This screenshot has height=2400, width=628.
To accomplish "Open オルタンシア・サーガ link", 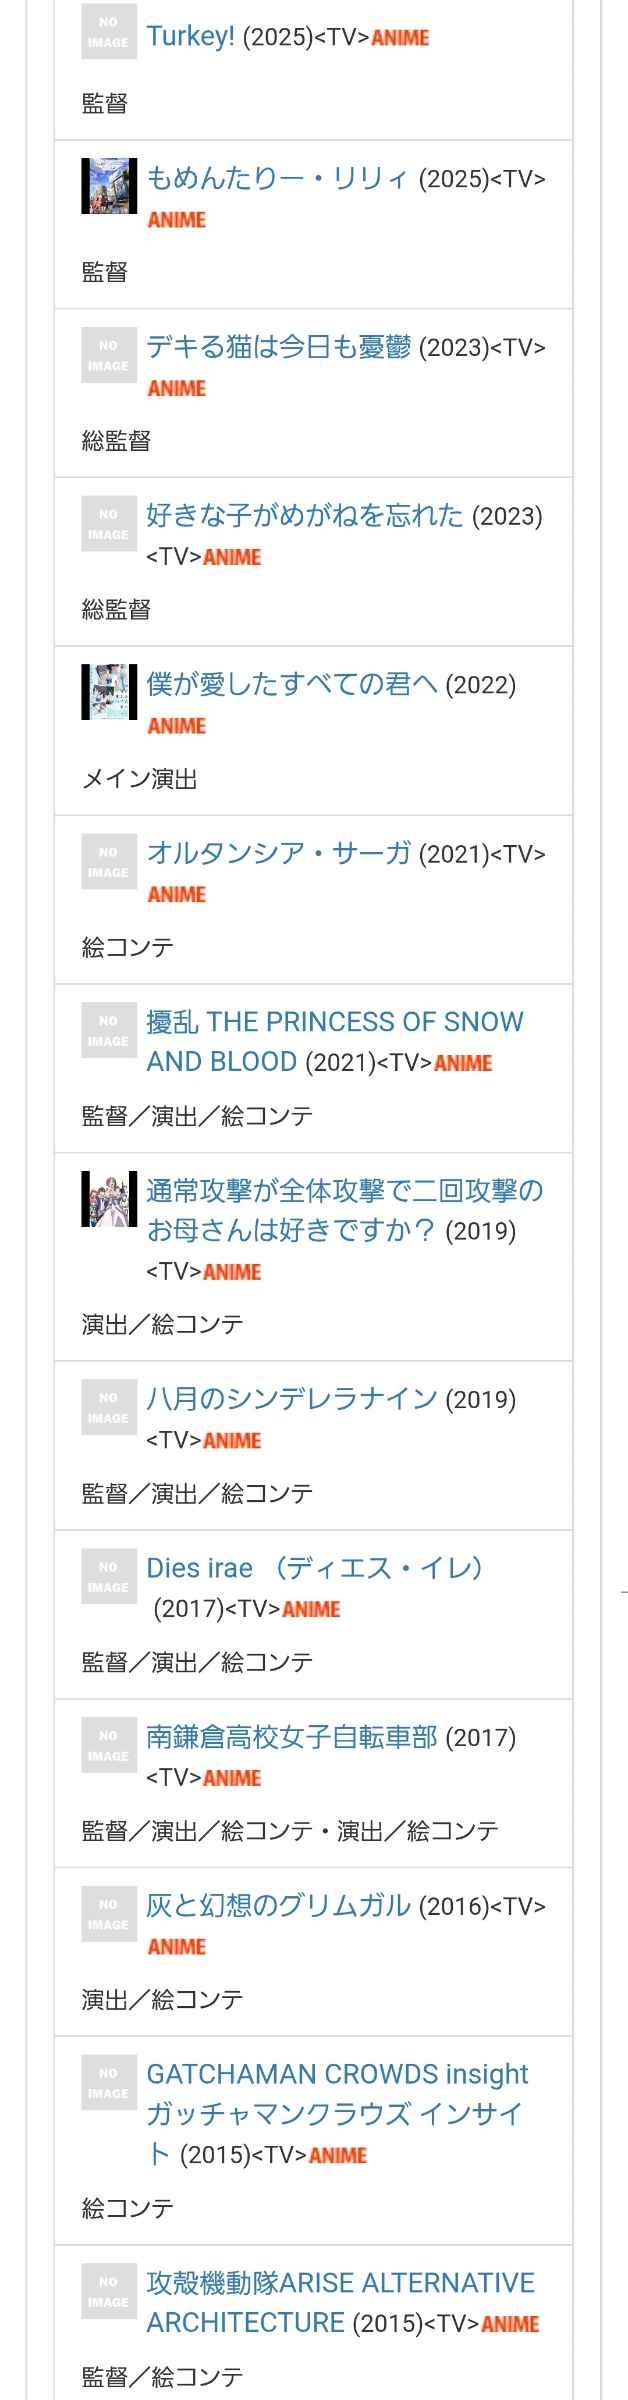I will pyautogui.click(x=278, y=853).
